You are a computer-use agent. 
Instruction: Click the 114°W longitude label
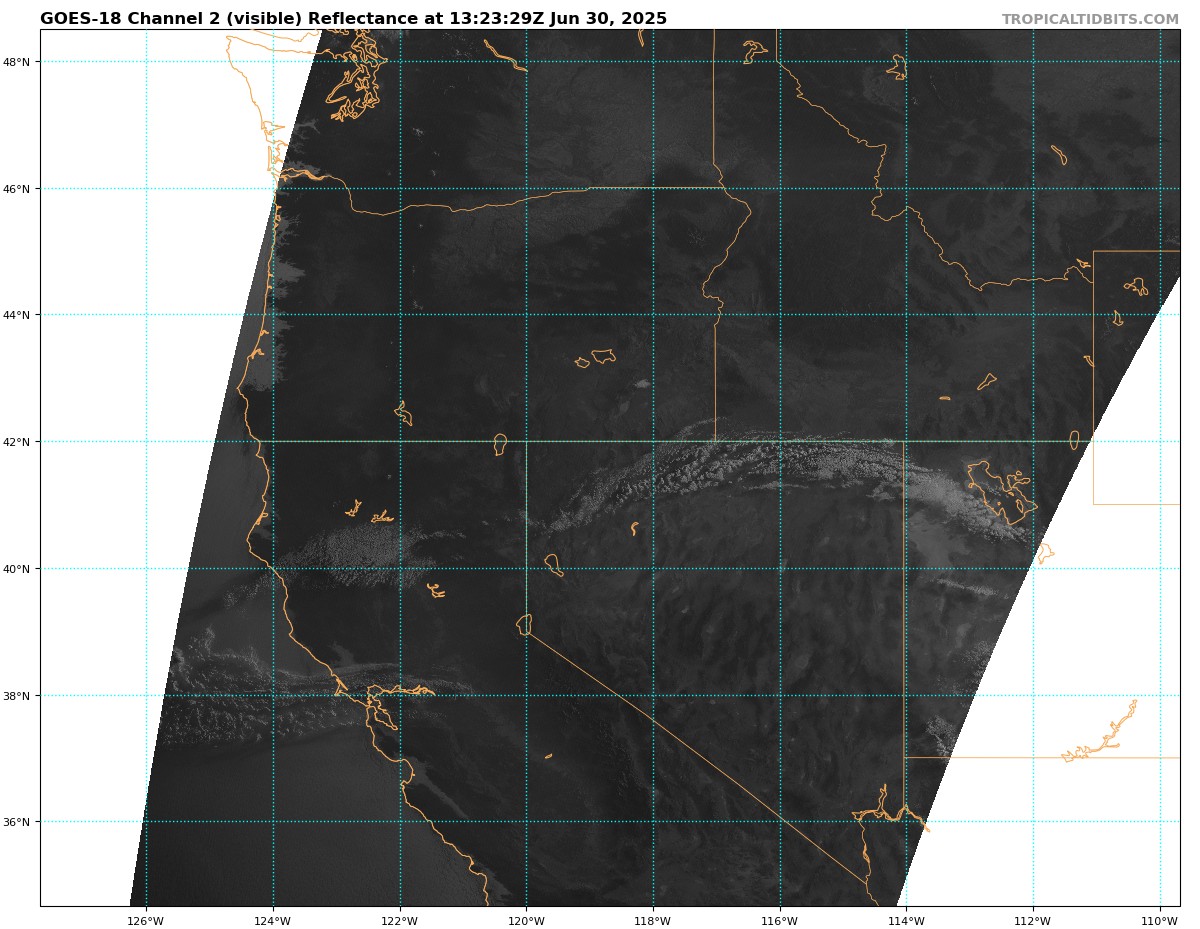[906, 920]
